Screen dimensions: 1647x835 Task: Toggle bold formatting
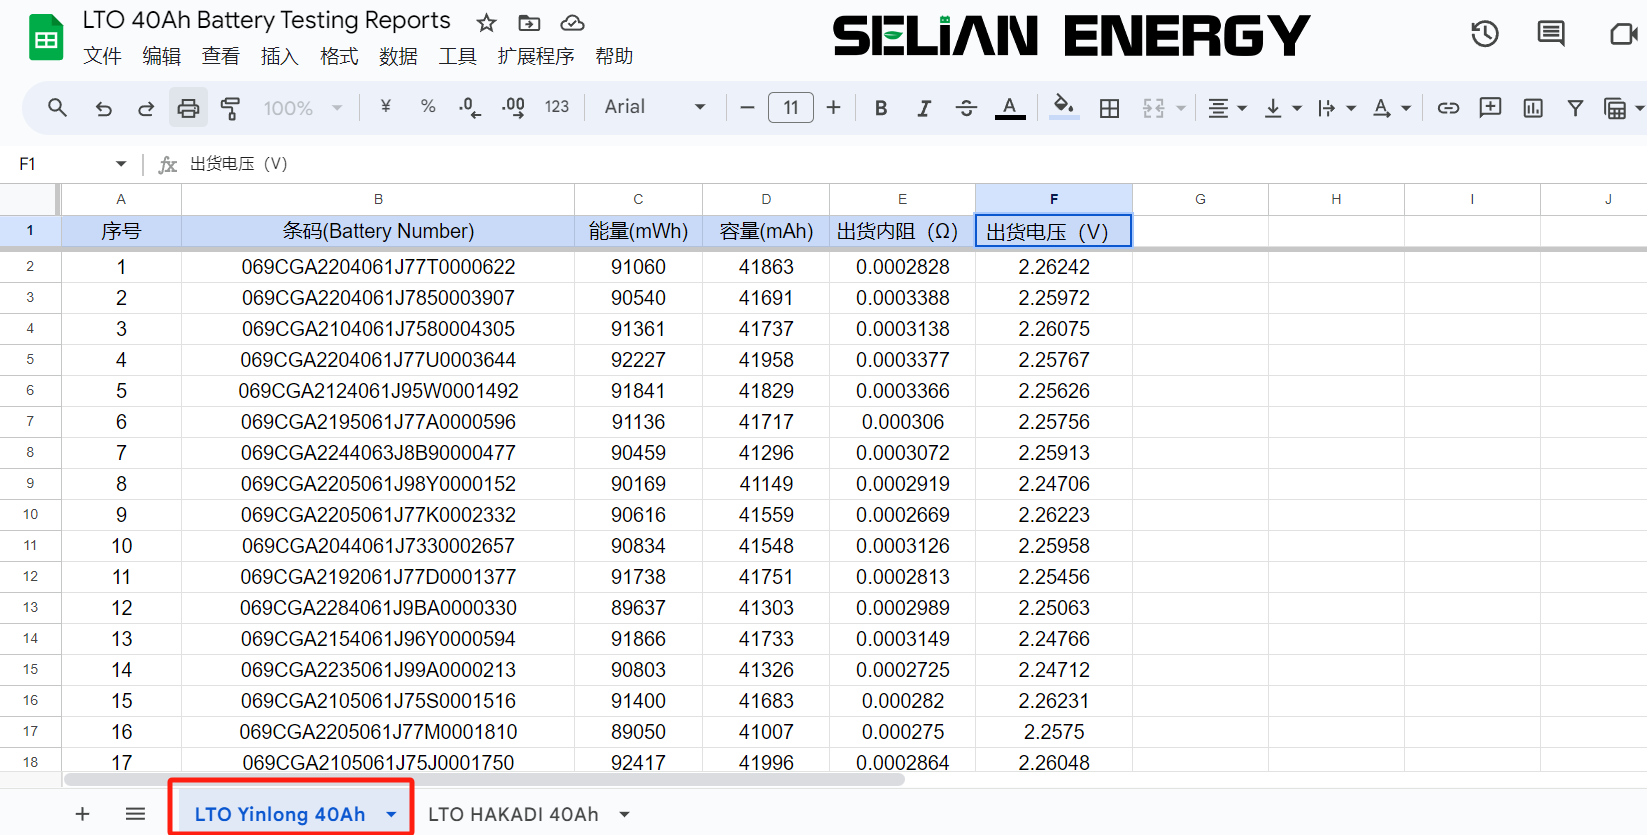[x=881, y=108]
